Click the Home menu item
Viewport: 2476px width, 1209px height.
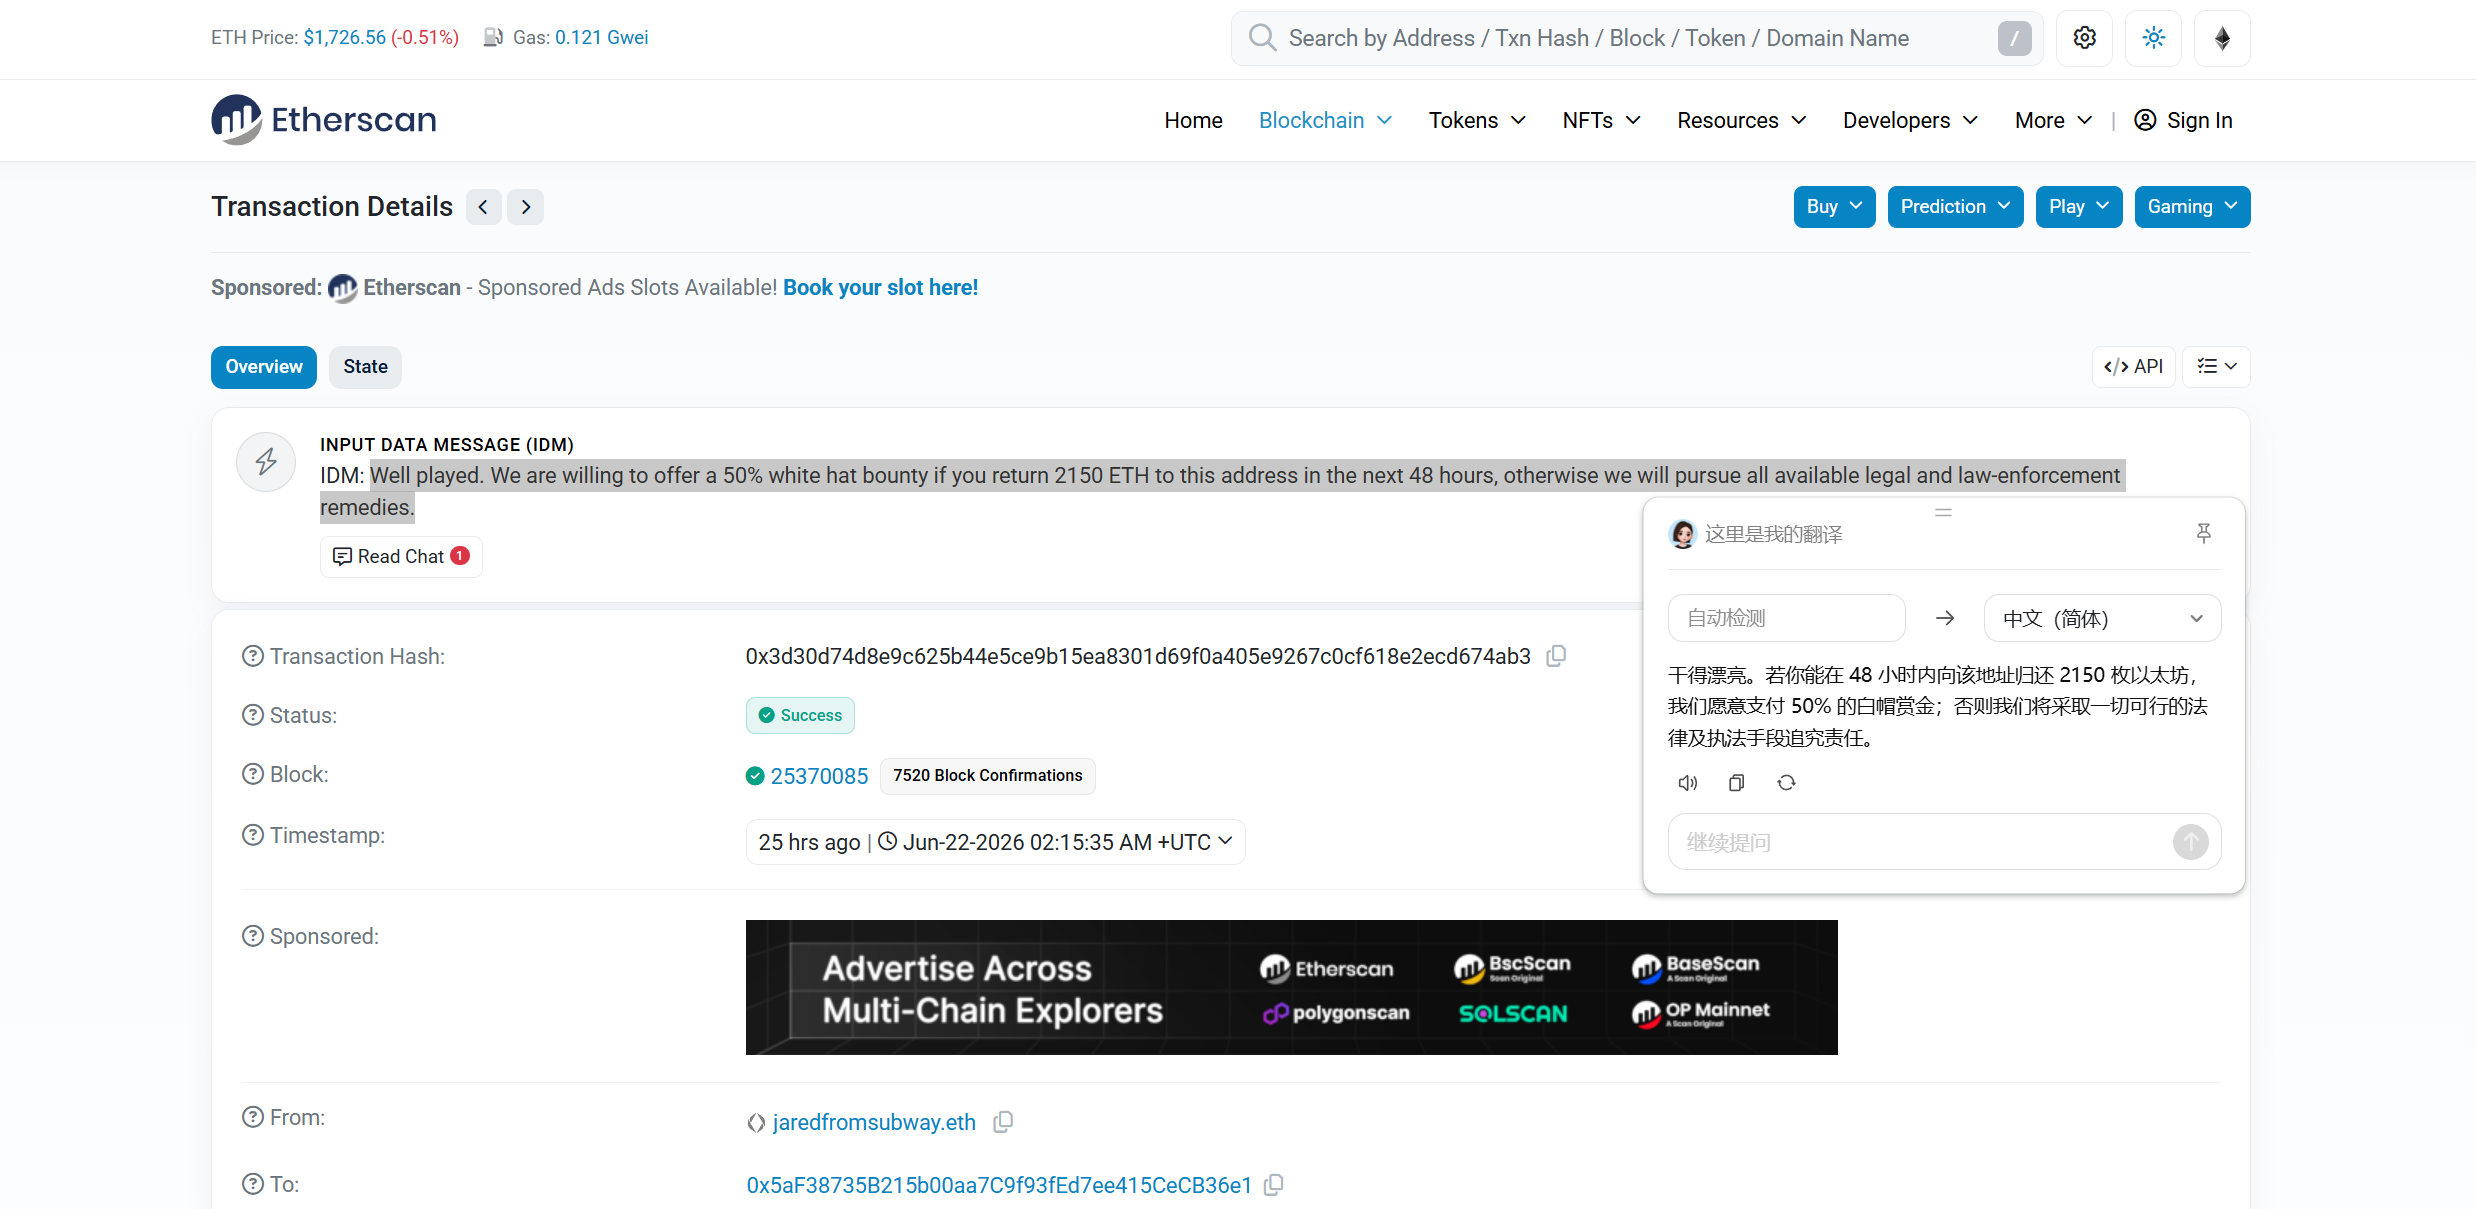pos(1193,120)
